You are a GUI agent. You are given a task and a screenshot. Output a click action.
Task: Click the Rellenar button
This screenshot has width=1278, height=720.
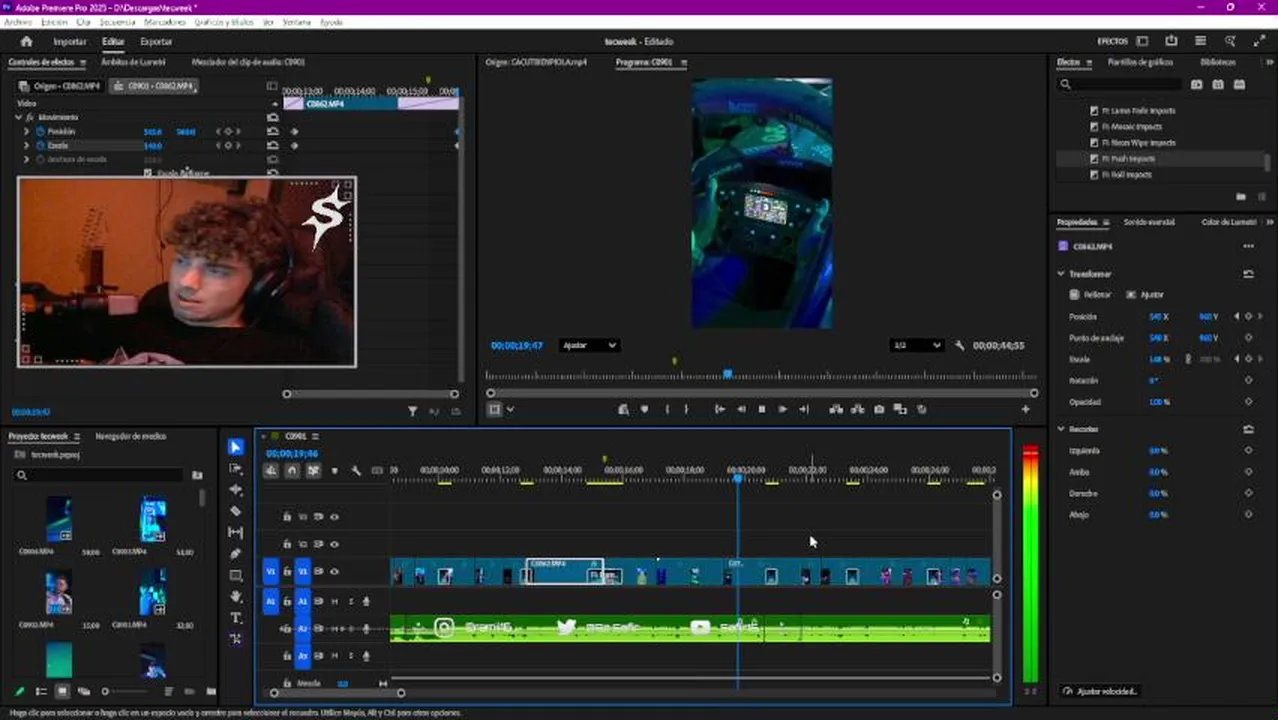tap(1090, 294)
